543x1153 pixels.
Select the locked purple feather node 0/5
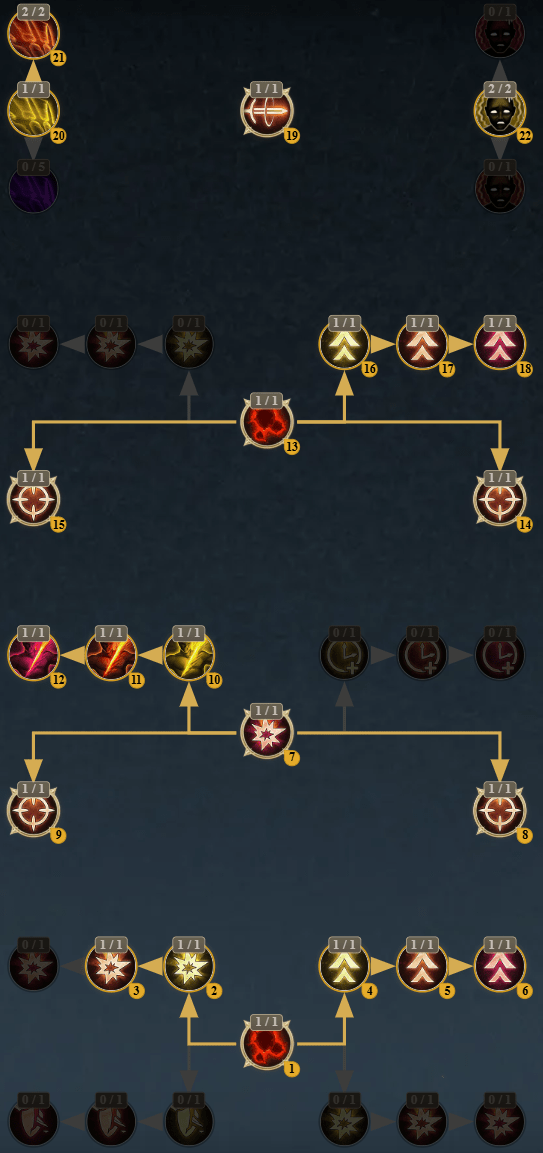34,189
